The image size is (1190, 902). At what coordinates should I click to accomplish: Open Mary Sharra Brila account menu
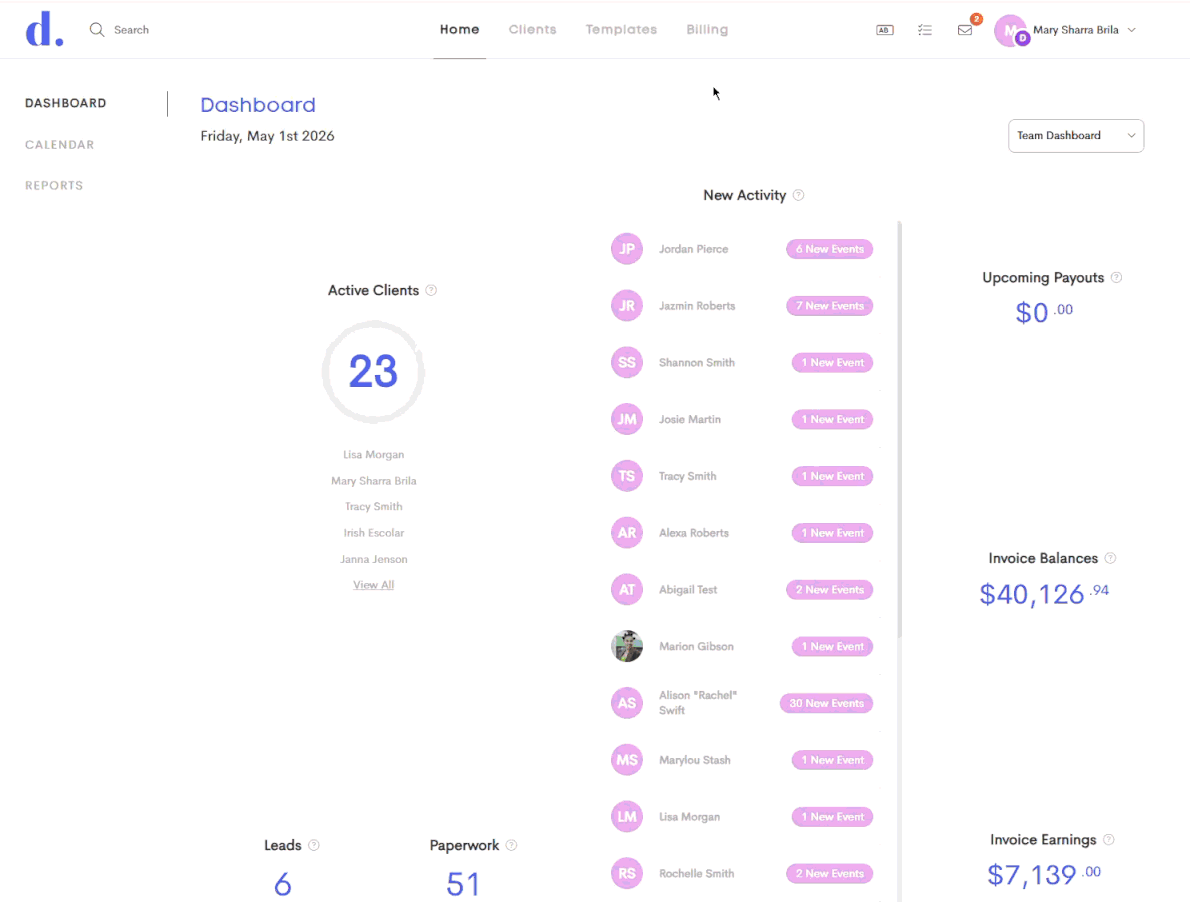[x=1066, y=30]
